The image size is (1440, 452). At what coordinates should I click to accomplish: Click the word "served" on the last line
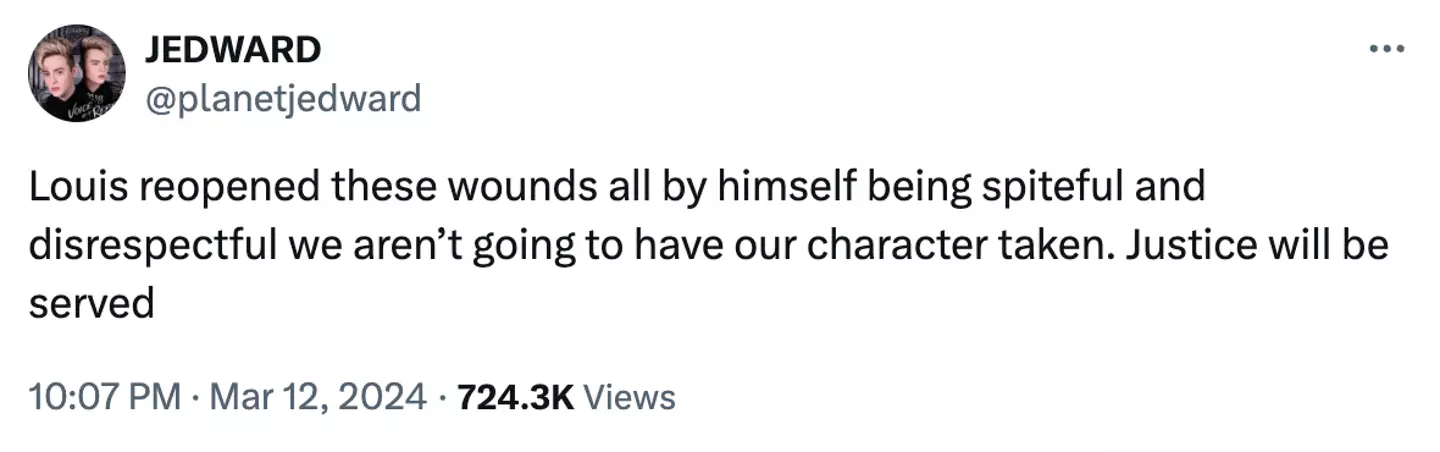[91, 303]
